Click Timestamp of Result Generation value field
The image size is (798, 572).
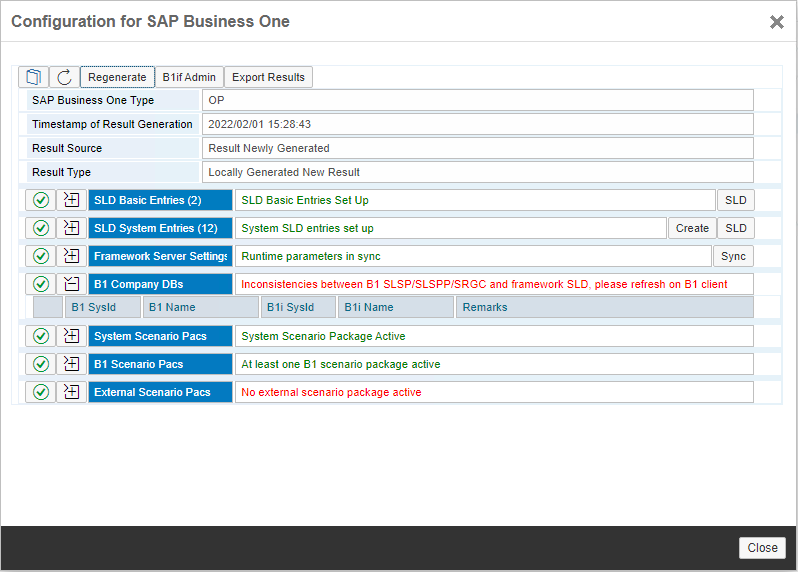[478, 124]
